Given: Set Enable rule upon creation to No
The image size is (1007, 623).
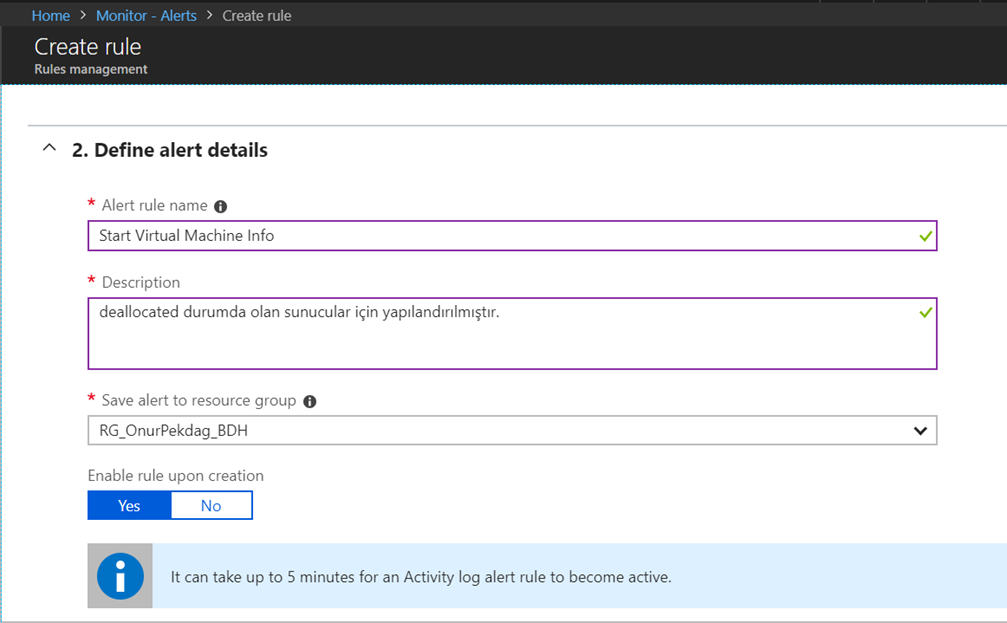Looking at the screenshot, I should 211,505.
